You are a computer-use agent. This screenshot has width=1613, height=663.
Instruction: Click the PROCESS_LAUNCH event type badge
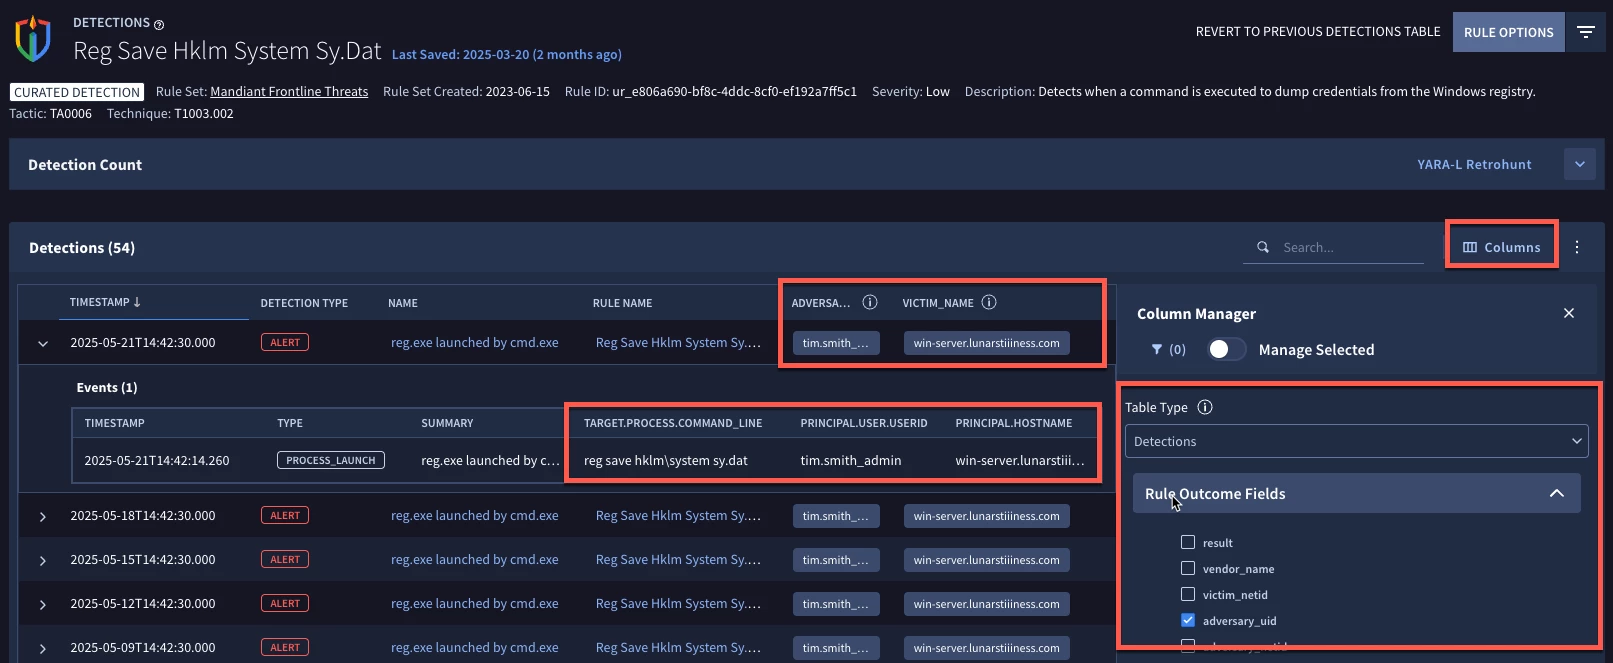tap(331, 460)
